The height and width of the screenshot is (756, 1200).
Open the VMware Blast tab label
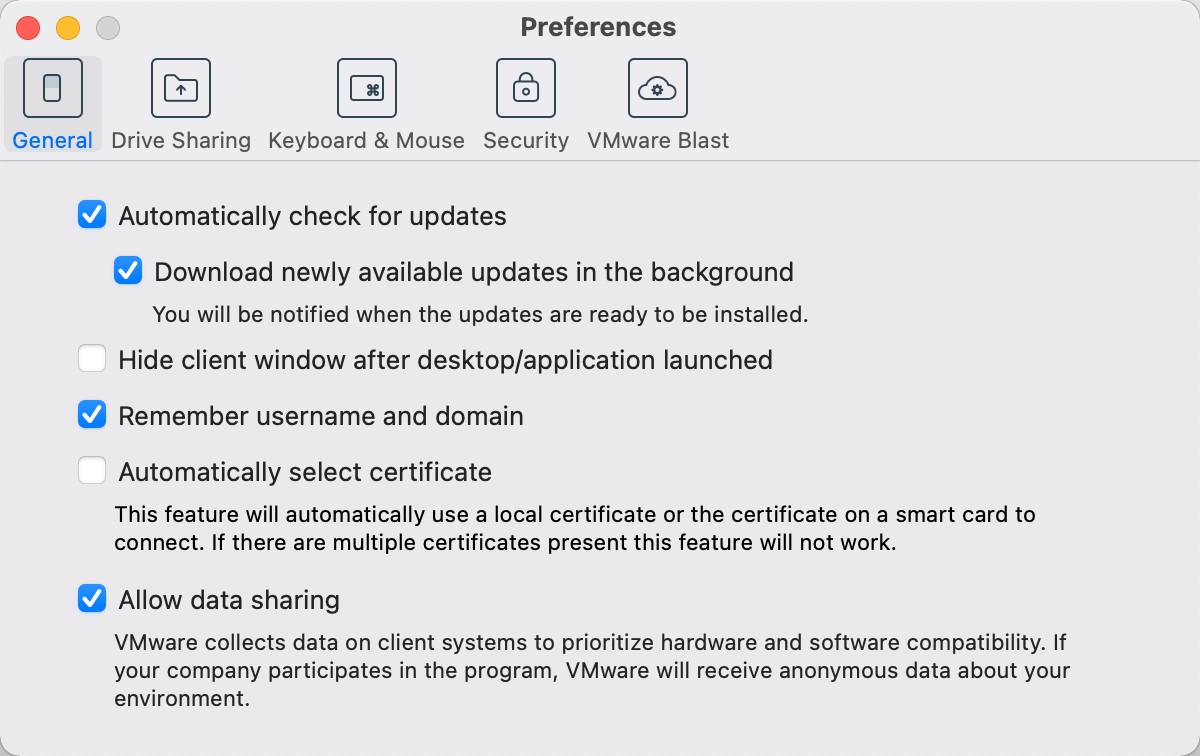(658, 141)
